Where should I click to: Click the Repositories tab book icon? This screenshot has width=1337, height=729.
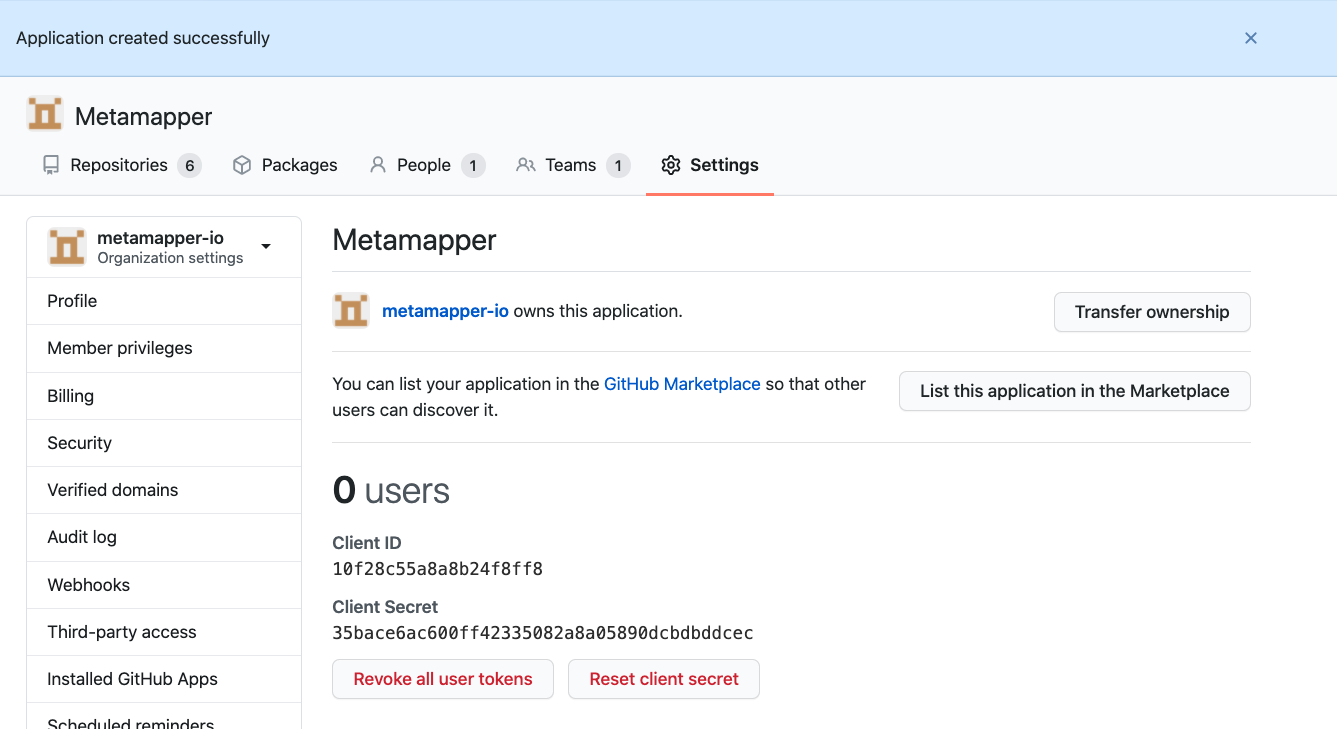point(51,165)
